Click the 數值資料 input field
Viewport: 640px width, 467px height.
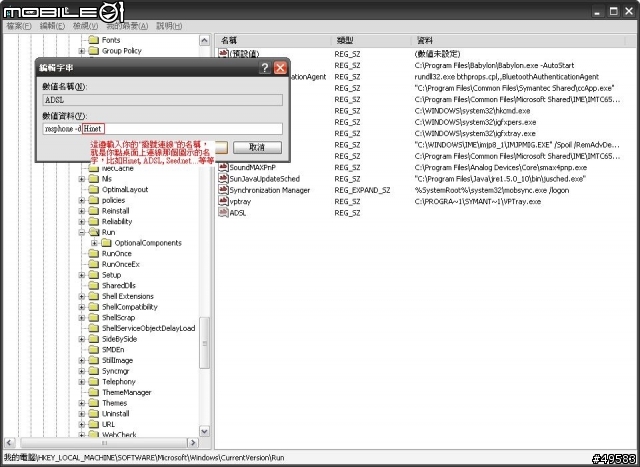click(162, 129)
